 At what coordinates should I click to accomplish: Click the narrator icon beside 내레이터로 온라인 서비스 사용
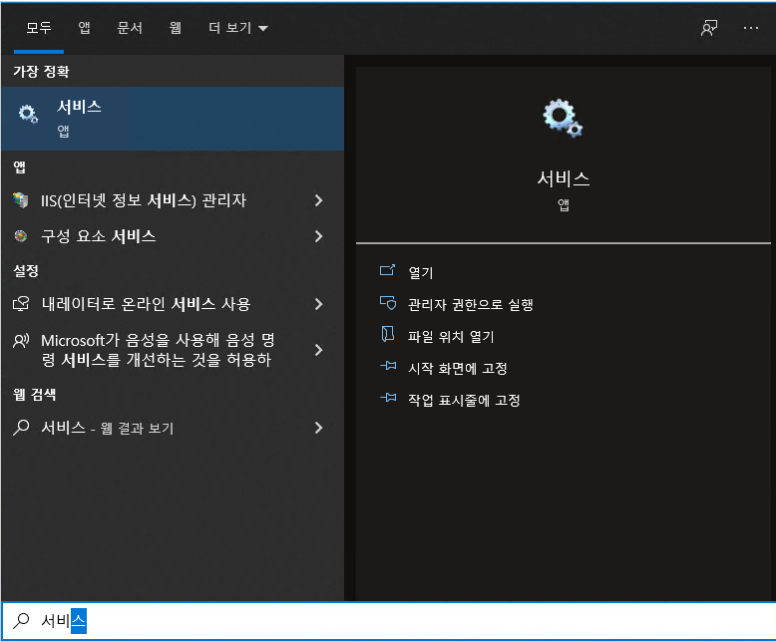21,303
